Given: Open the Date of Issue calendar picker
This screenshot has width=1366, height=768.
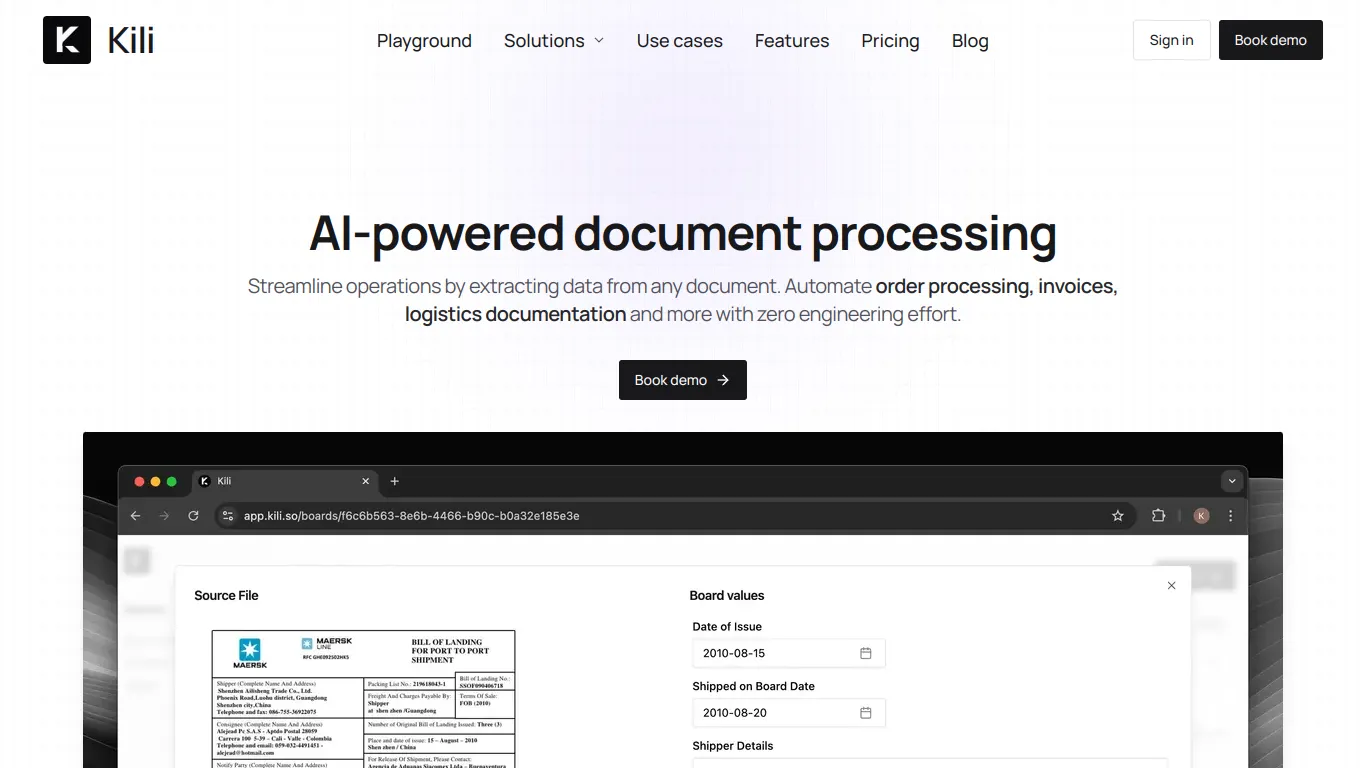Looking at the screenshot, I should [866, 653].
